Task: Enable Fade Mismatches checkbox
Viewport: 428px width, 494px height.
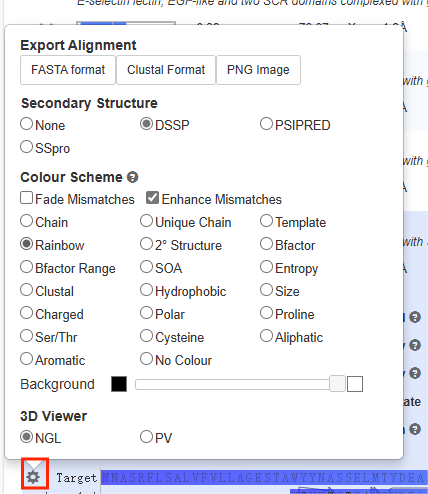Action: click(26, 198)
